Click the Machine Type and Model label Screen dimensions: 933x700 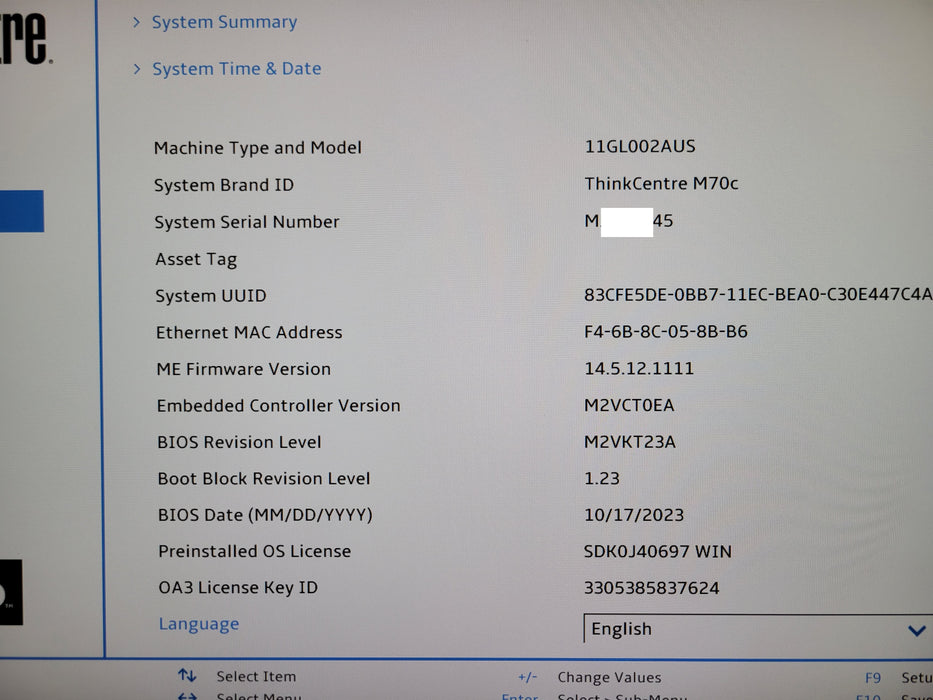pos(258,148)
